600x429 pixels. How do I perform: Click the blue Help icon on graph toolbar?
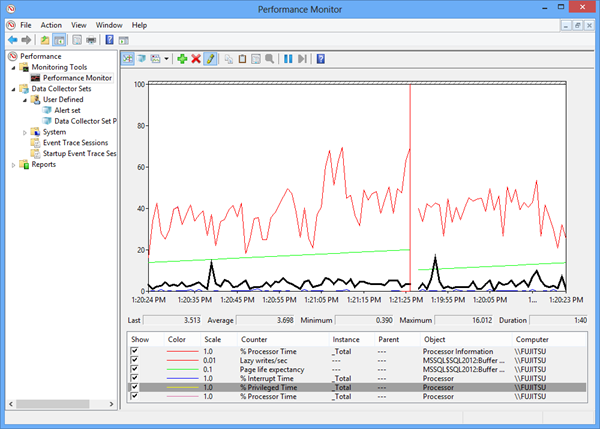click(x=320, y=59)
